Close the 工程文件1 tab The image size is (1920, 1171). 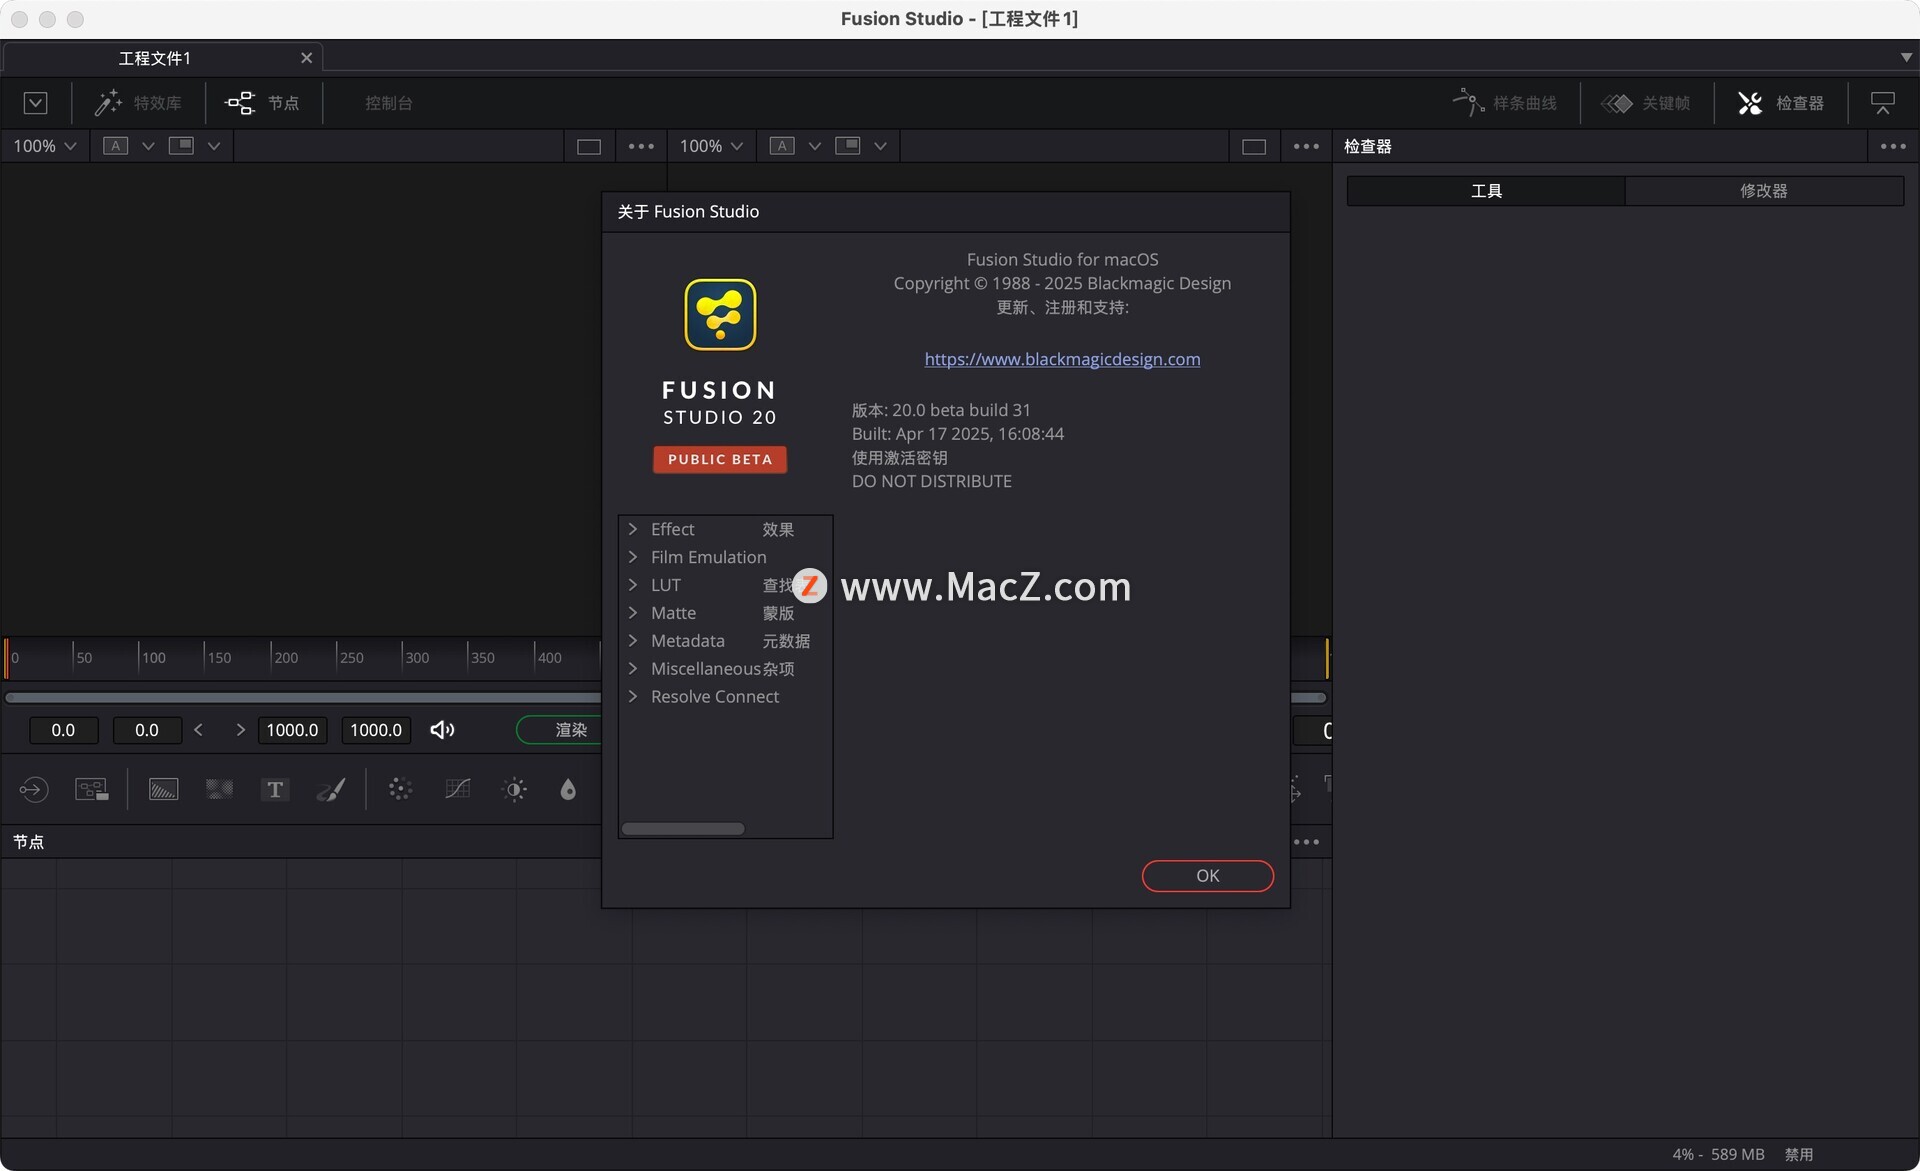coord(306,58)
